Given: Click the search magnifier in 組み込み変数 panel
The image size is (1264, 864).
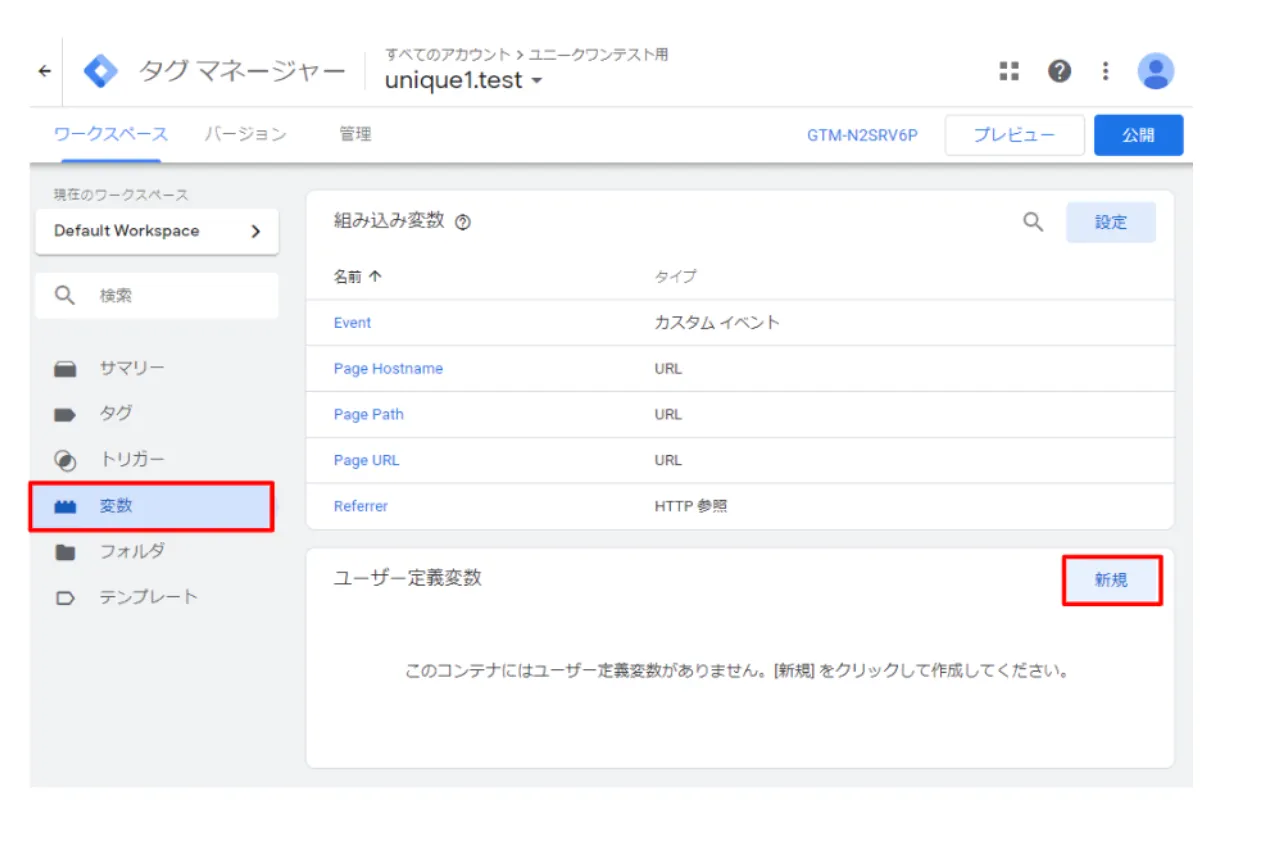Looking at the screenshot, I should (1033, 222).
